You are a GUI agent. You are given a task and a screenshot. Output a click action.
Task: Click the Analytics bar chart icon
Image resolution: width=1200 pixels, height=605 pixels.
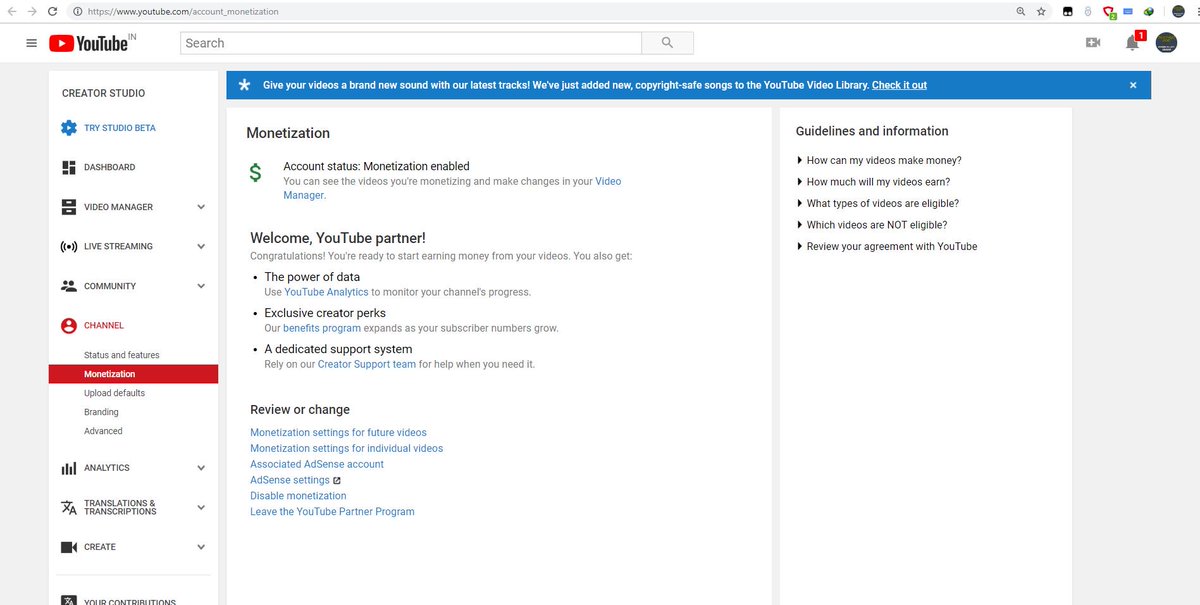click(x=68, y=468)
